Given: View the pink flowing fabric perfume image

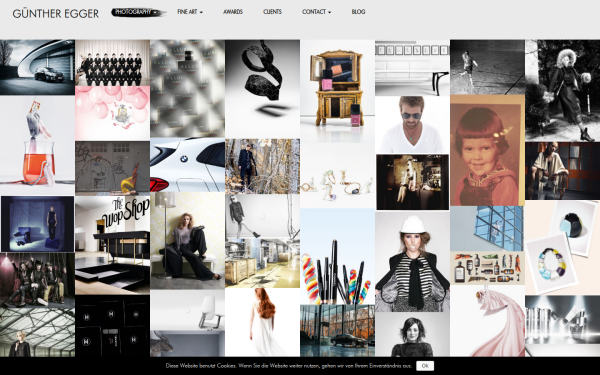Looking at the screenshot, I should 488,321.
